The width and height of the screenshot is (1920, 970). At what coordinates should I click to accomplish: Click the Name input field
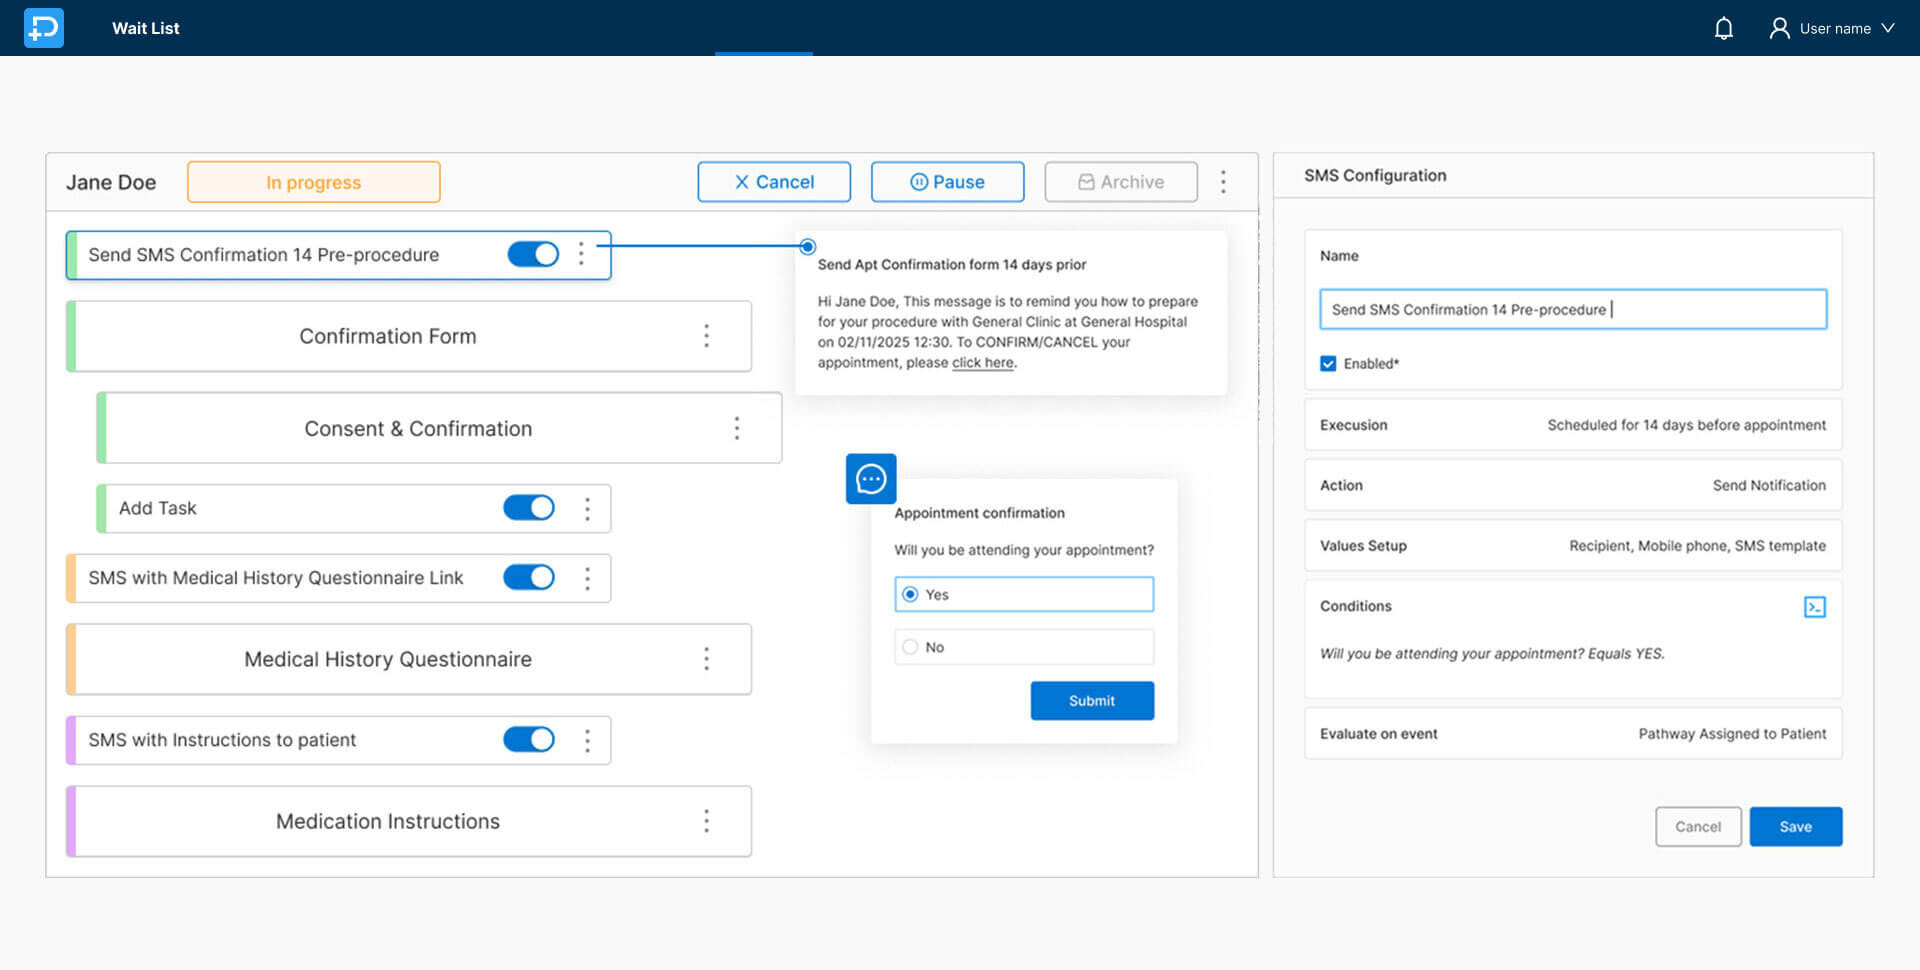(1572, 310)
